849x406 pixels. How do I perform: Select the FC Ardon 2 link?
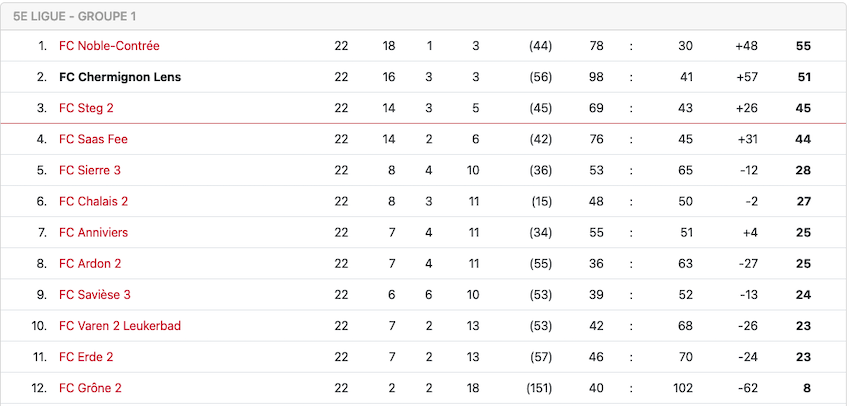(90, 264)
